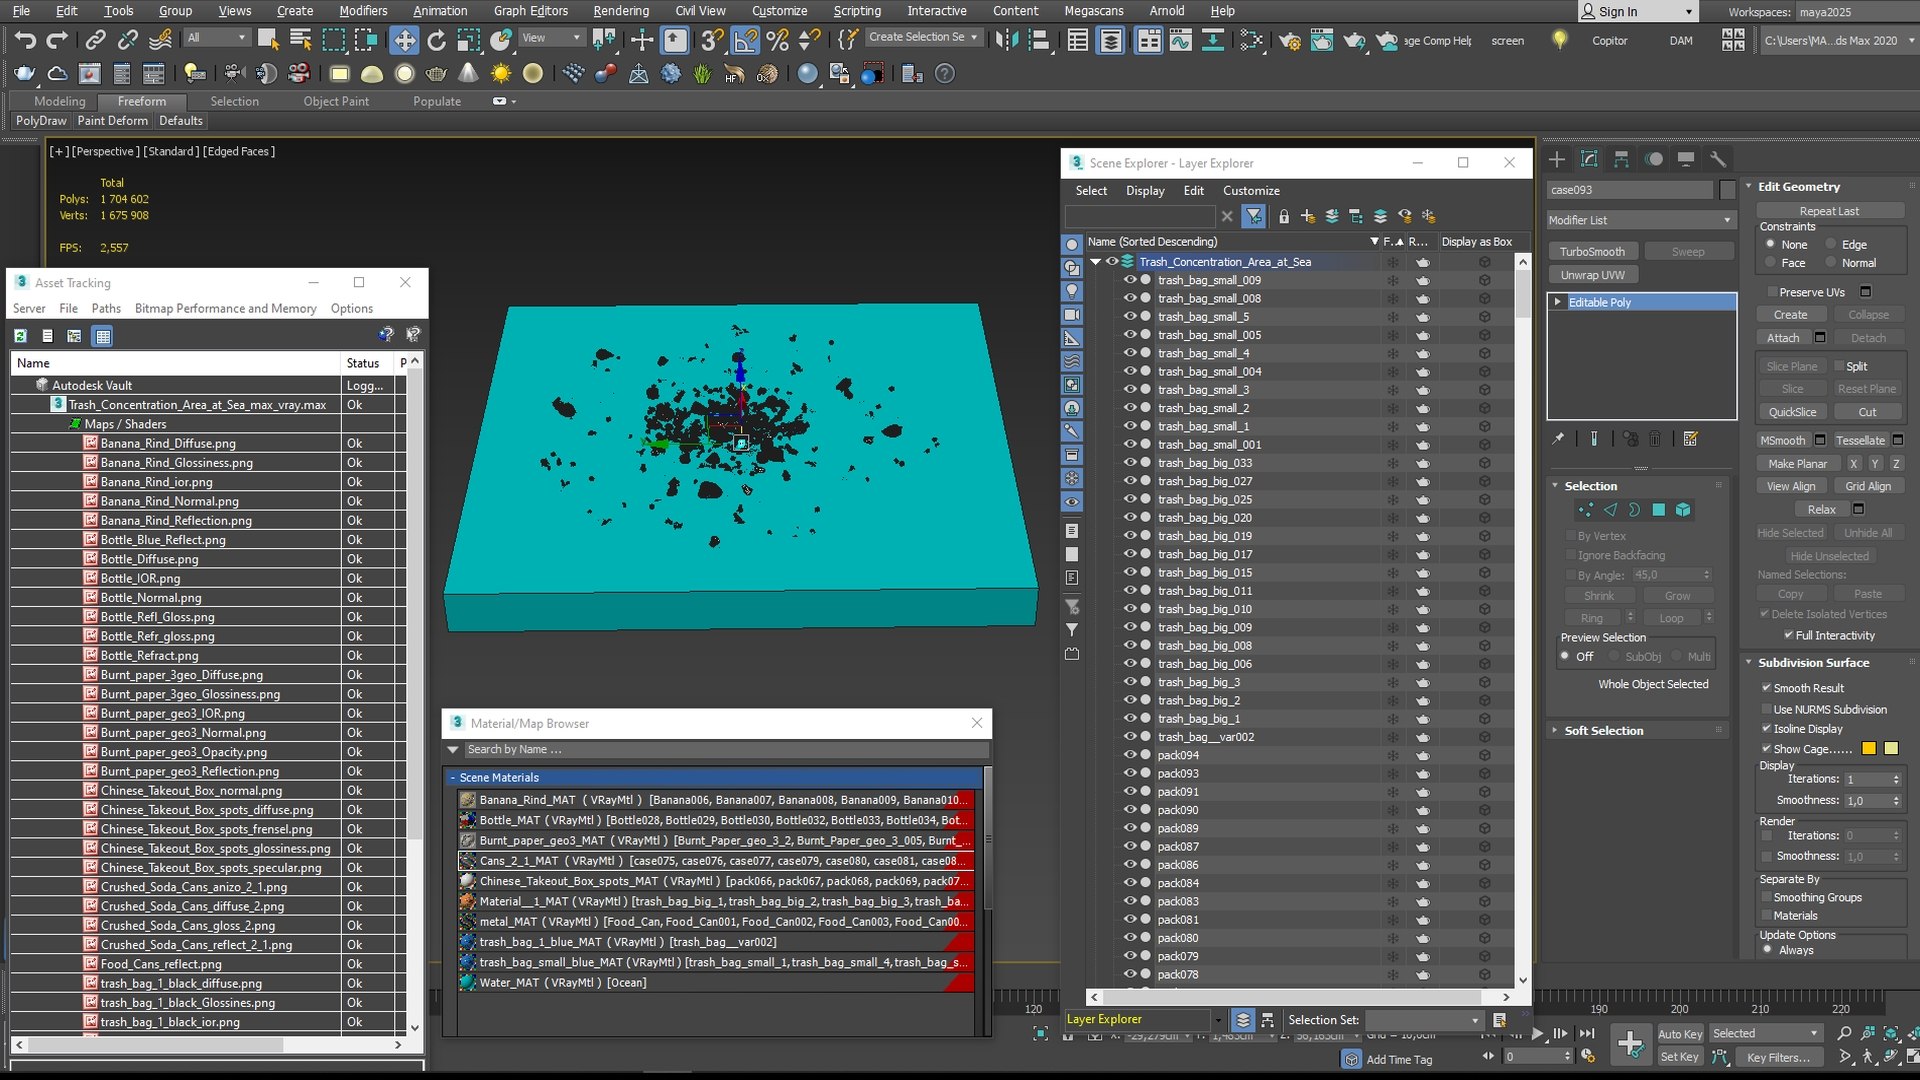Open the Modifier List dropdown
The width and height of the screenshot is (1920, 1080).
click(x=1640, y=220)
